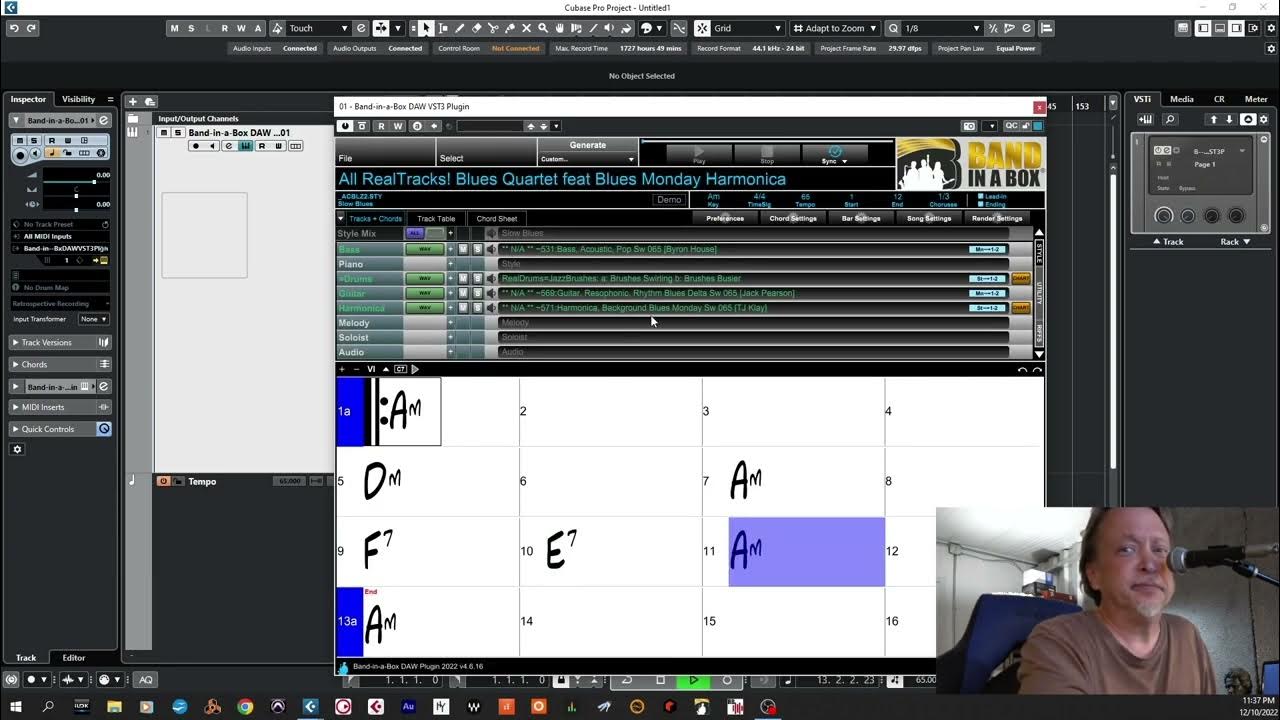Click the Demo button
This screenshot has width=1280, height=720.
click(669, 200)
